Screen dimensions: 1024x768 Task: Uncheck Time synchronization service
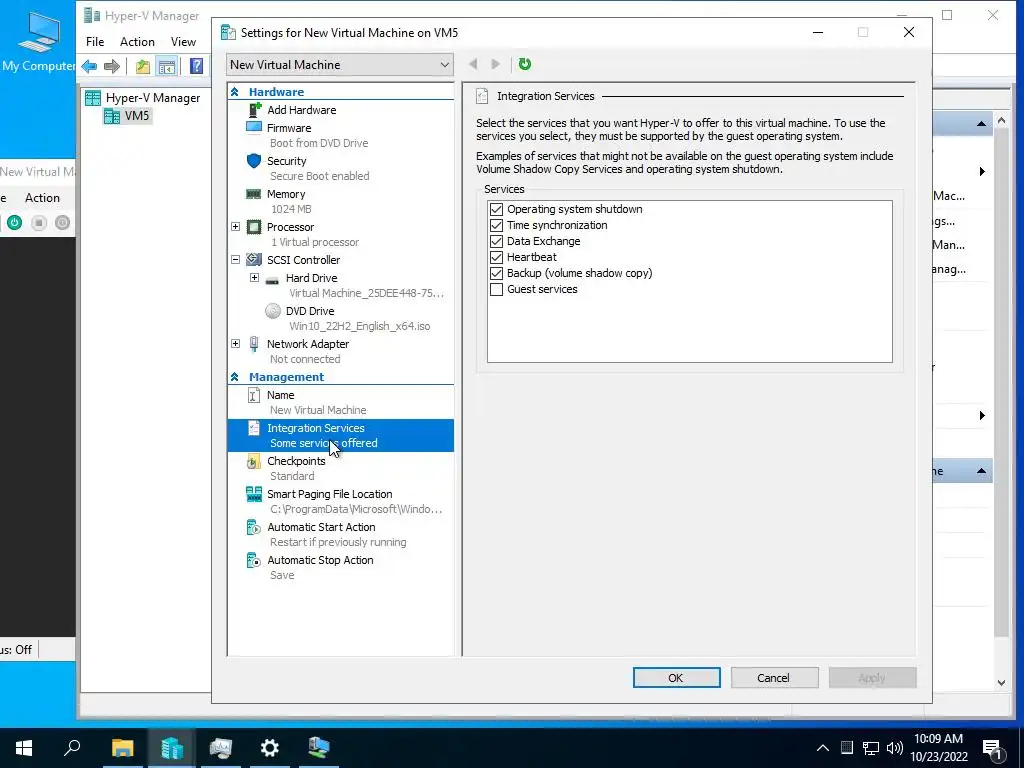point(496,225)
